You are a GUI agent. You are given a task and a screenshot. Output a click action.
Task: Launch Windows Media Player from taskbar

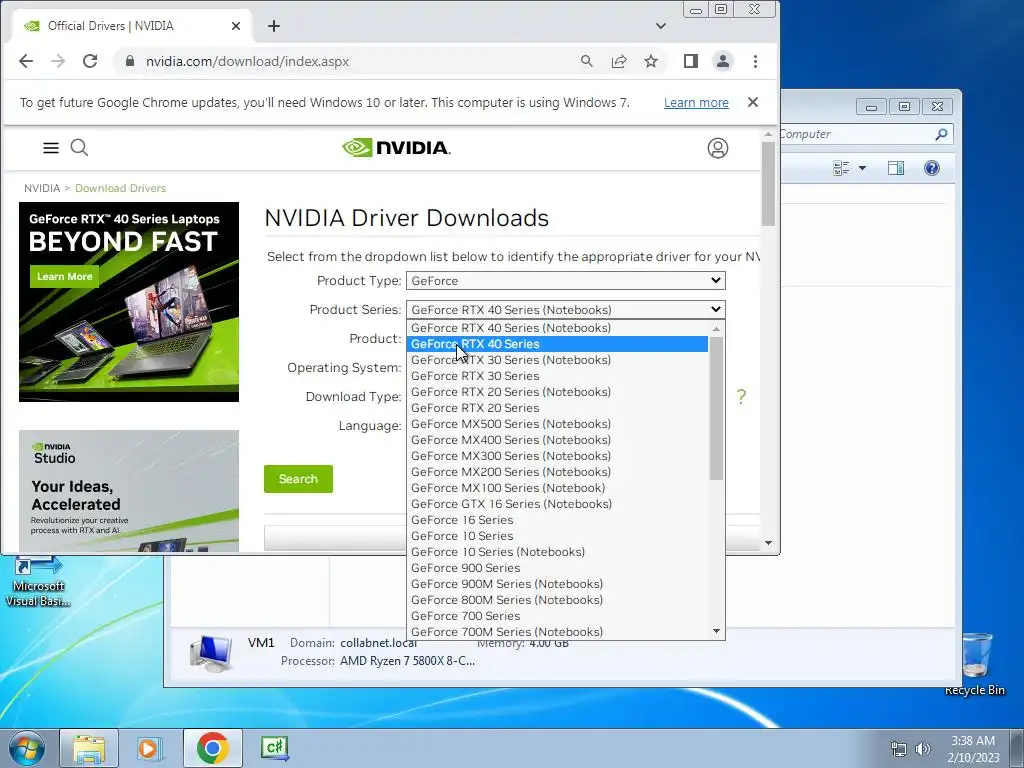pyautogui.click(x=150, y=748)
